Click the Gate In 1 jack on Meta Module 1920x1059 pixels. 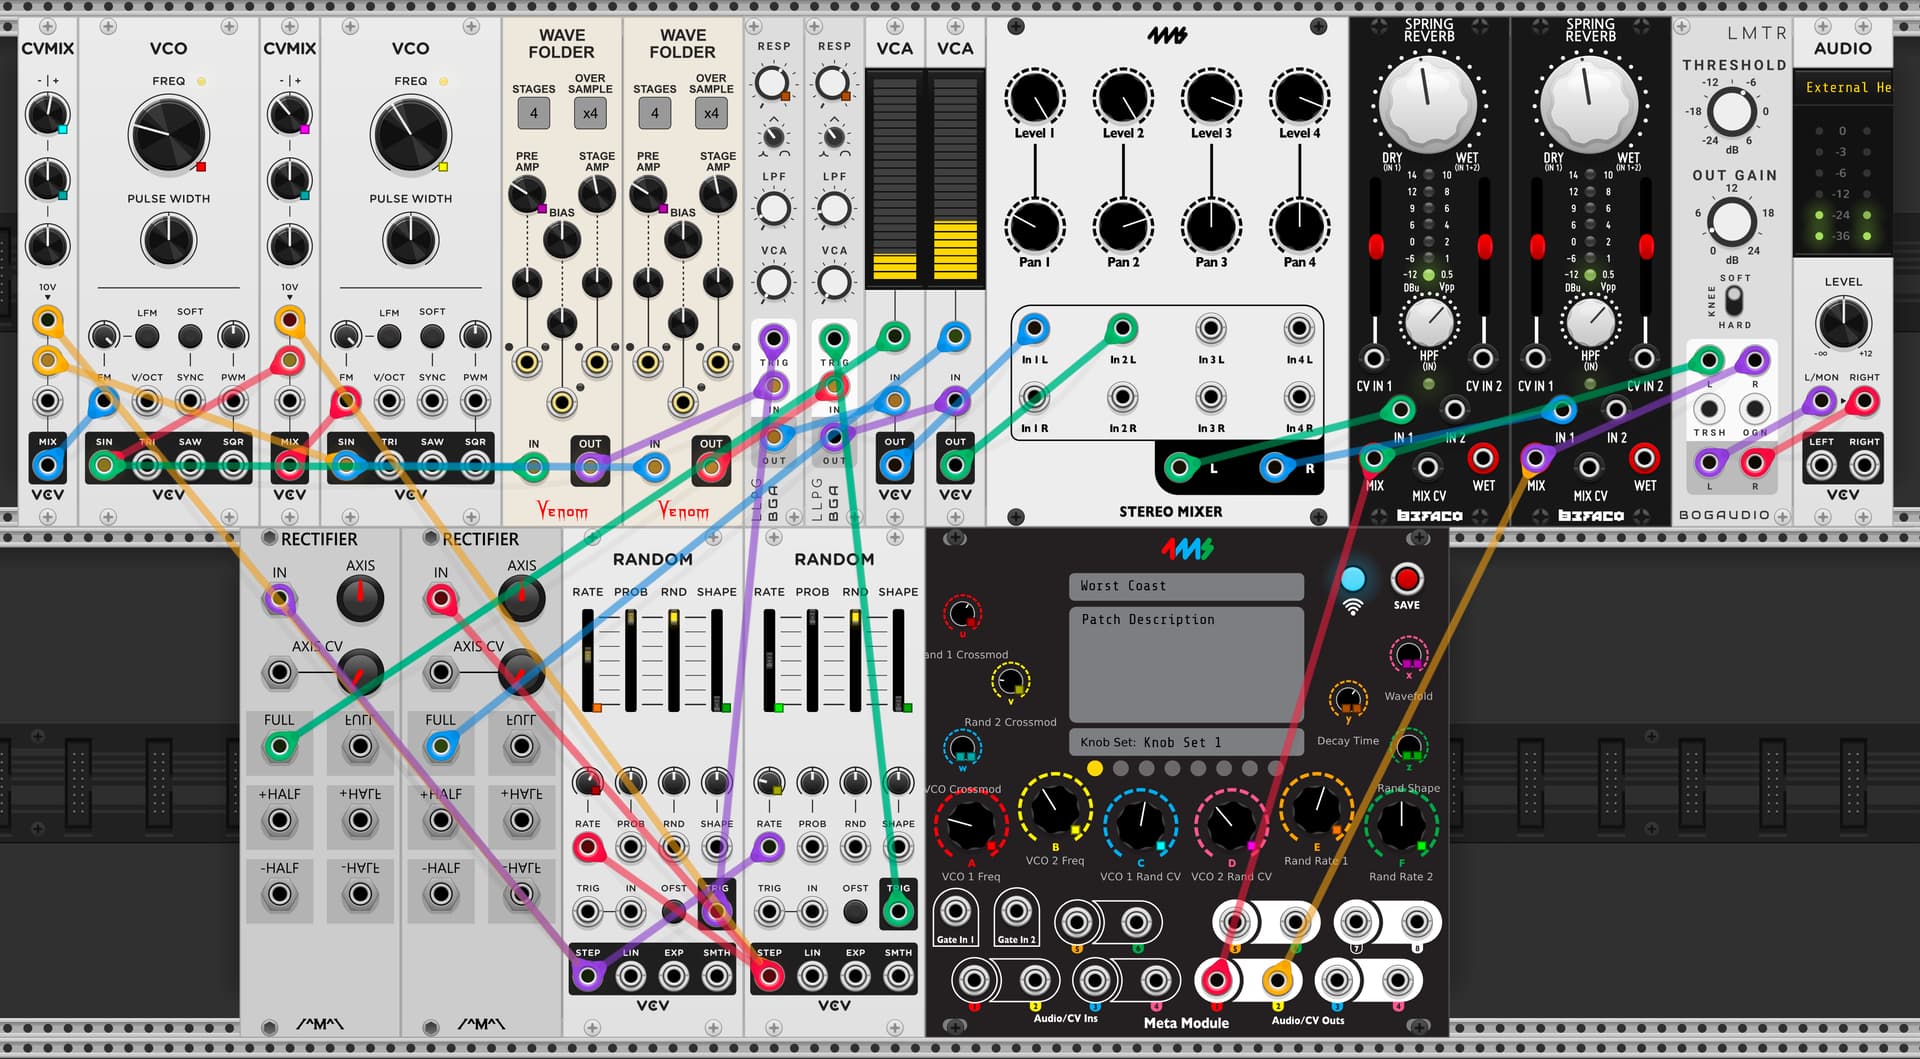point(955,911)
